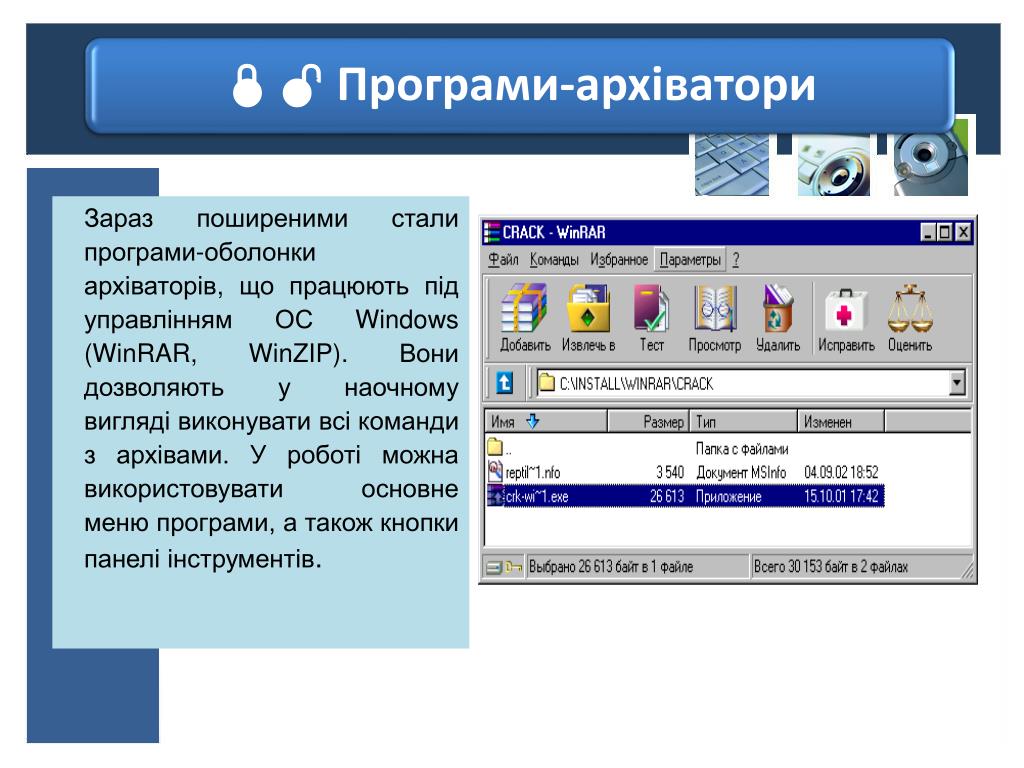
Task: Click the Приложение type cell
Action: [x=729, y=496]
